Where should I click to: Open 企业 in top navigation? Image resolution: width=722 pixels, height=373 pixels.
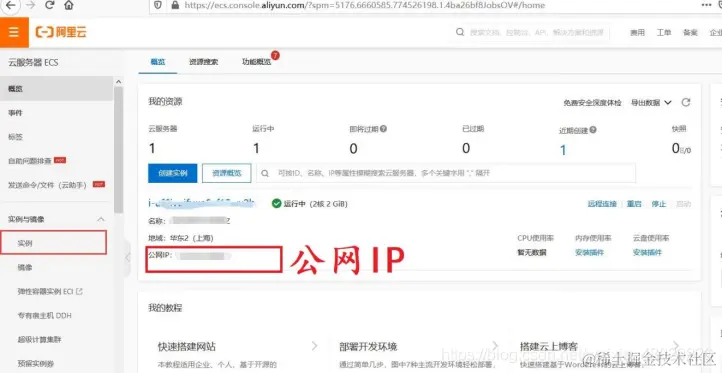coord(716,33)
